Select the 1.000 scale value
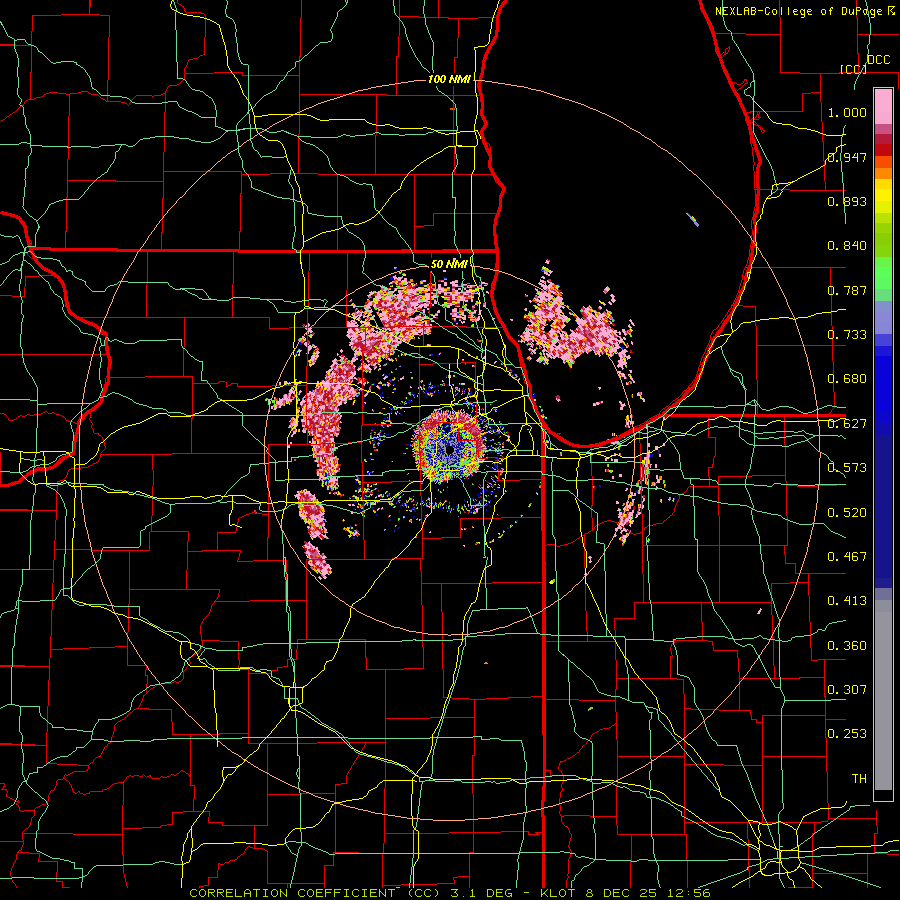 pos(847,112)
